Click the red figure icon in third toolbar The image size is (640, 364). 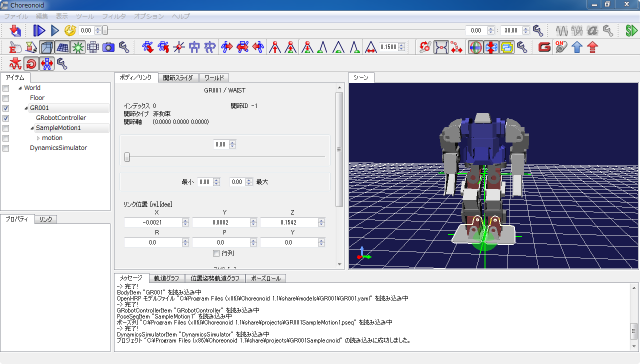pyautogui.click(x=15, y=64)
